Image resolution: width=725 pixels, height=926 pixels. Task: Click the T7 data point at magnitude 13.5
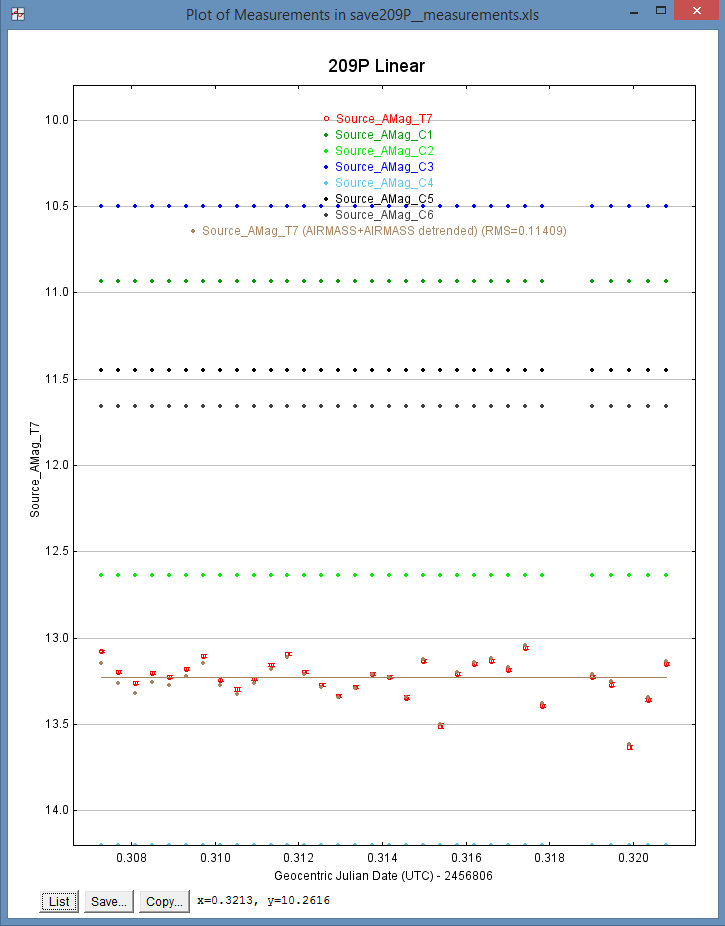(441, 726)
